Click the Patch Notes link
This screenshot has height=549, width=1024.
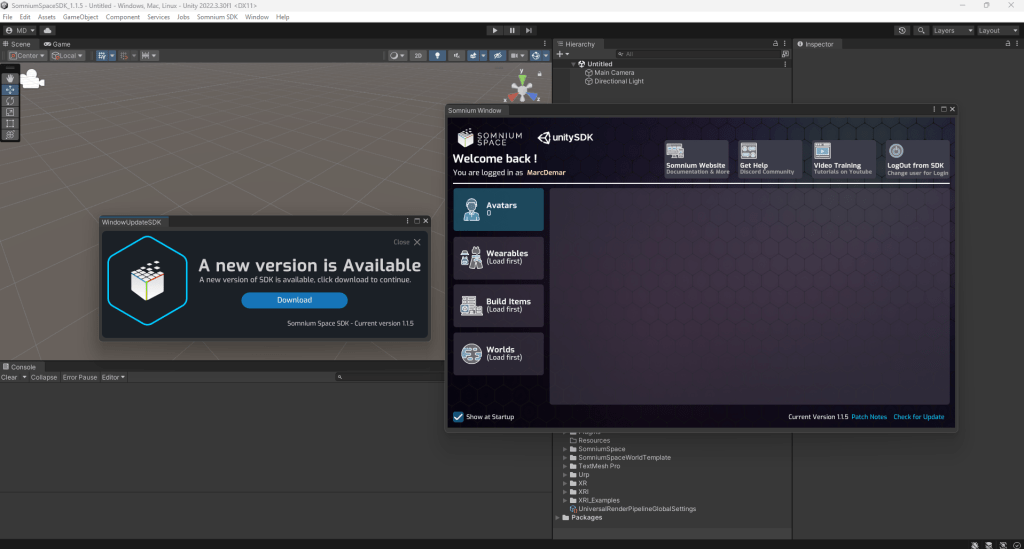[868, 417]
